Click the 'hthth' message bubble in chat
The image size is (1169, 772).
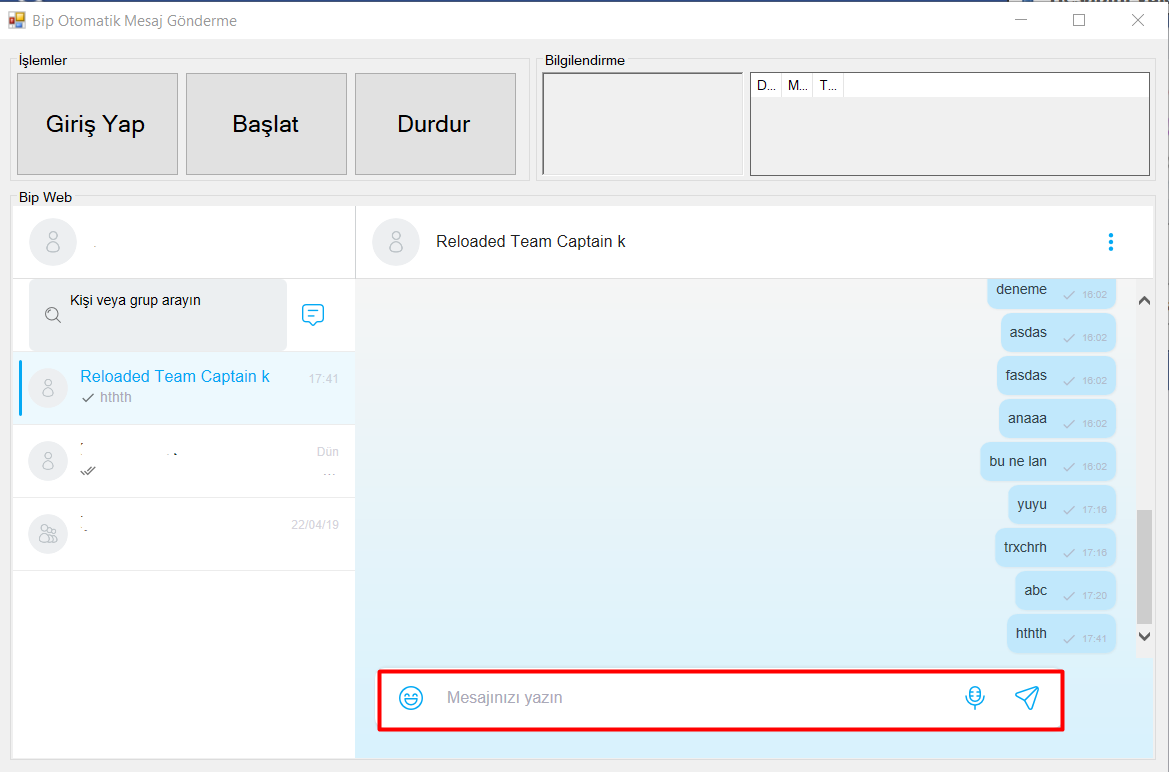(x=1061, y=634)
